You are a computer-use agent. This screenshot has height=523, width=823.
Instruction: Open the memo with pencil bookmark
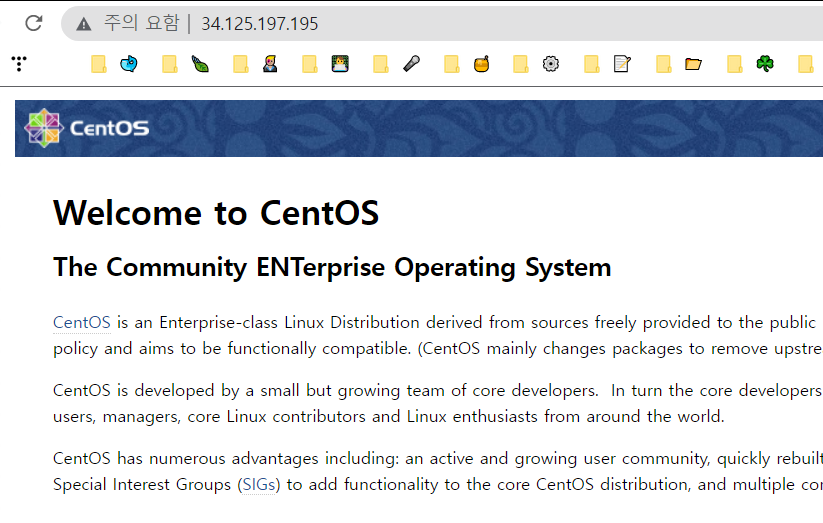pos(622,64)
